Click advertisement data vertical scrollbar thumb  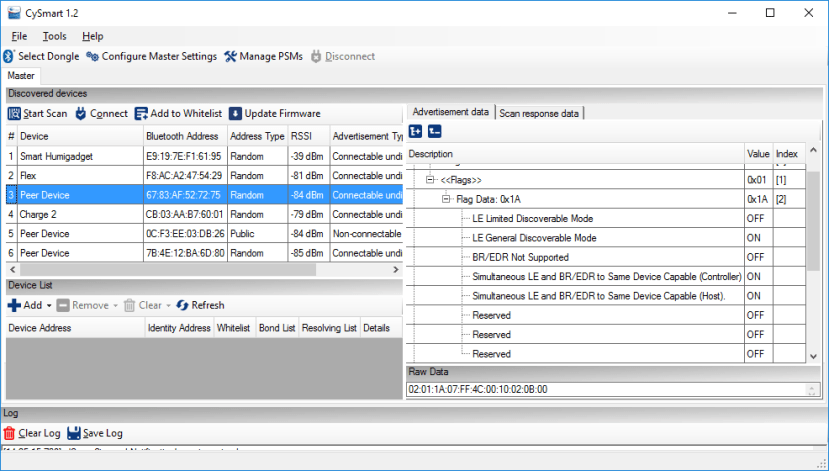tap(814, 221)
